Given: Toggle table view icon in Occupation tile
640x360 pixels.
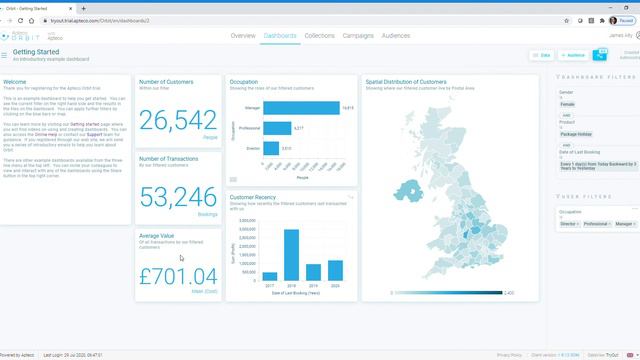Looking at the screenshot, I should pyautogui.click(x=233, y=179).
